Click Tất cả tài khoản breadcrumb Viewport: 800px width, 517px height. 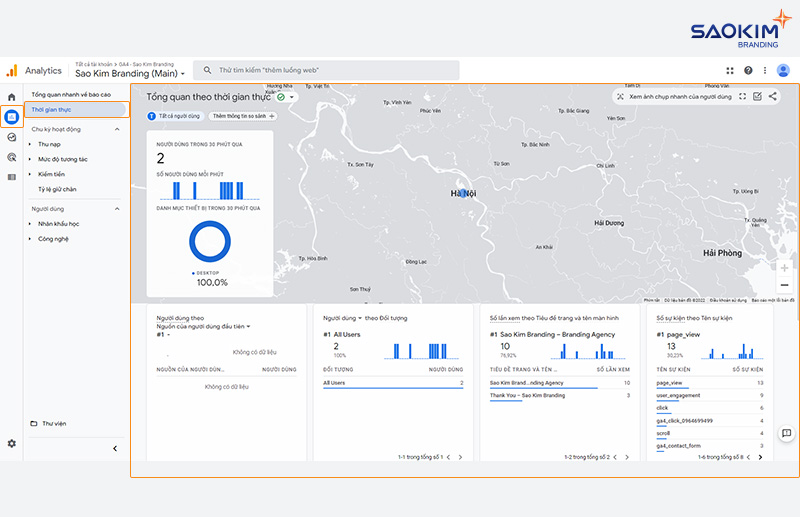click(x=93, y=64)
